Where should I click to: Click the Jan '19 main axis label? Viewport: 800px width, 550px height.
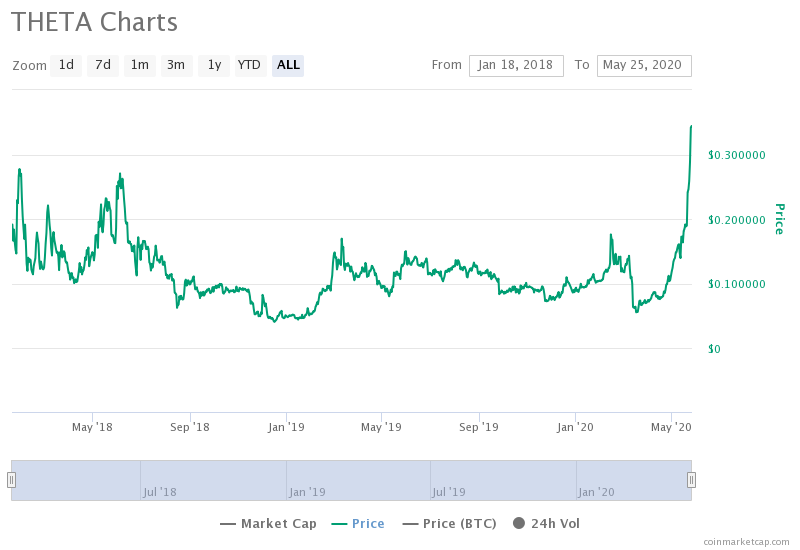pos(286,427)
